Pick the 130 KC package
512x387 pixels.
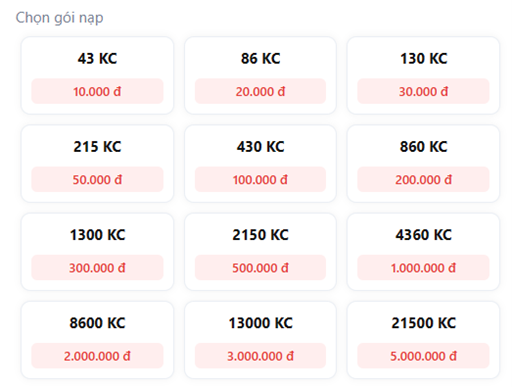pyautogui.click(x=423, y=75)
